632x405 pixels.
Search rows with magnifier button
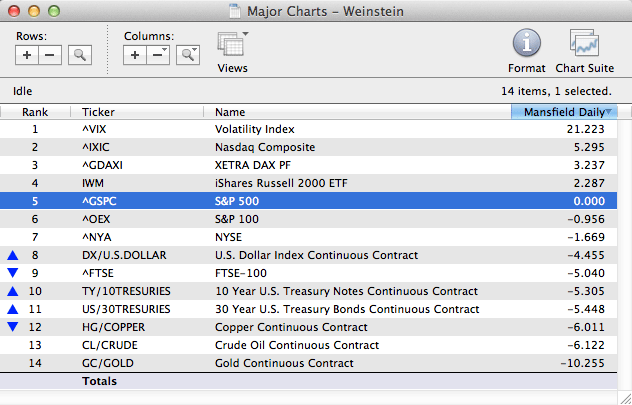79,56
